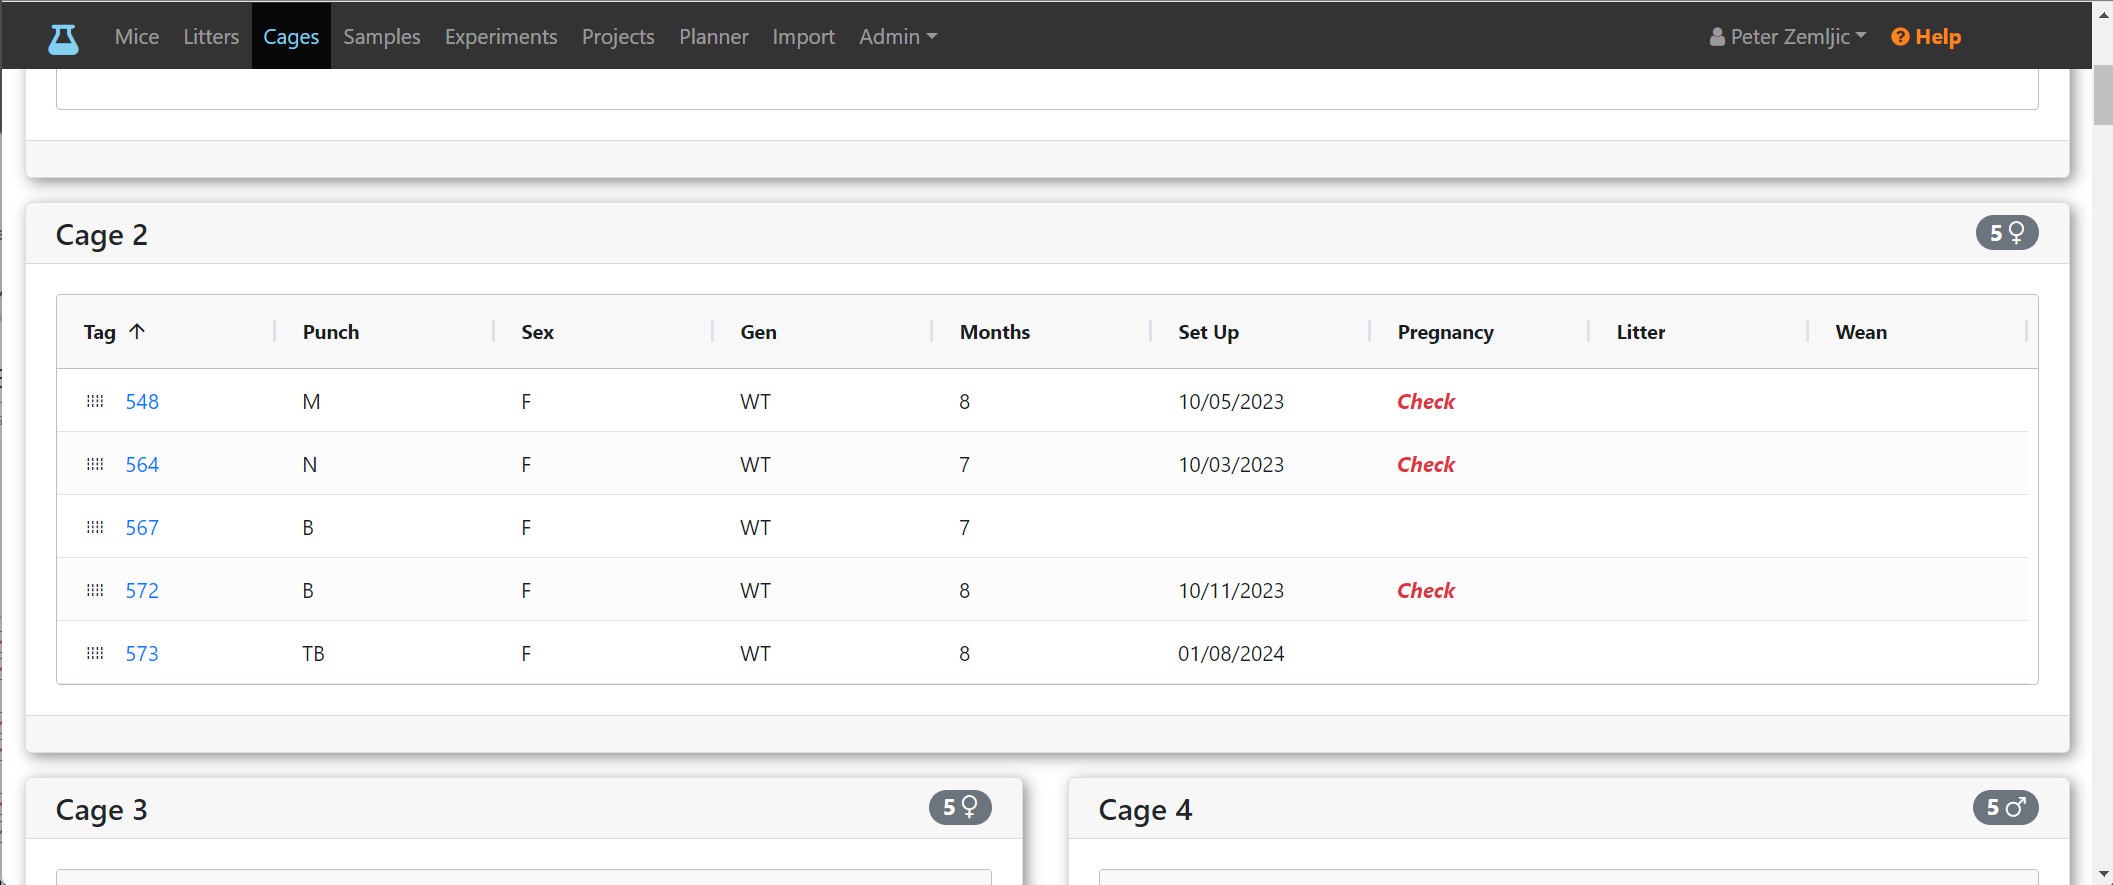Click set up date 01/08/2024
The image size is (2113, 885).
pyautogui.click(x=1231, y=654)
